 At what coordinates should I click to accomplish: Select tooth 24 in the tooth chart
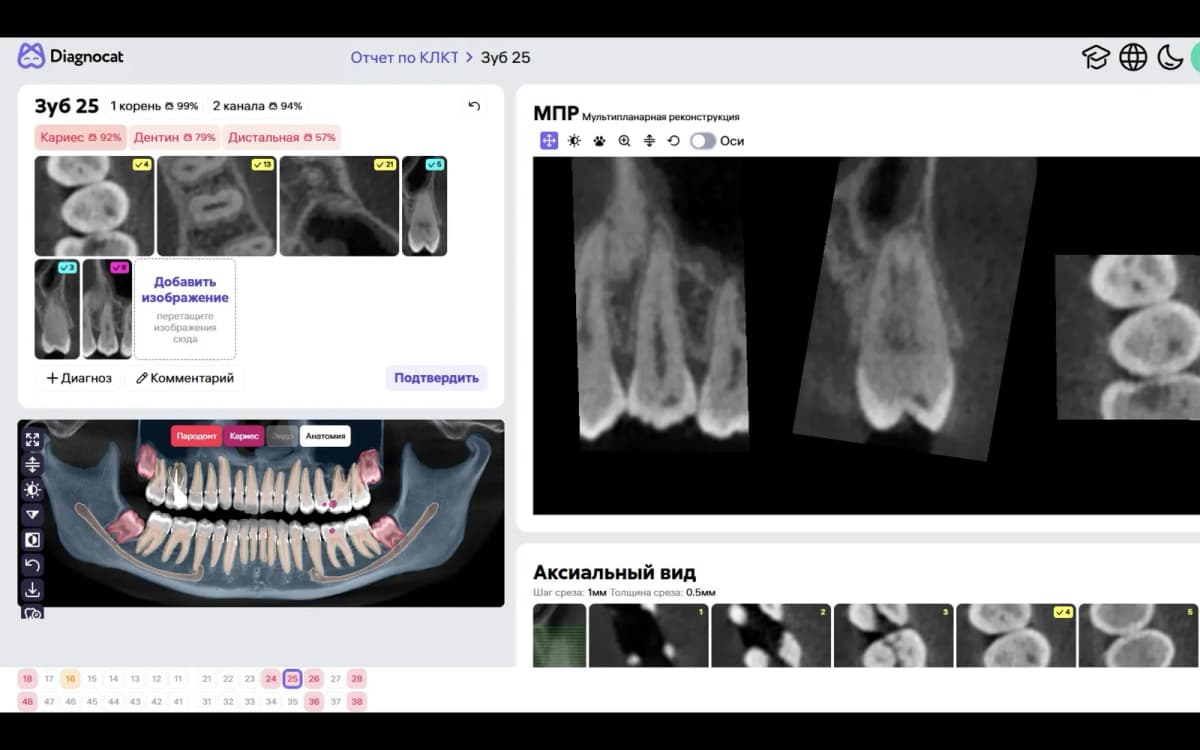click(x=271, y=679)
